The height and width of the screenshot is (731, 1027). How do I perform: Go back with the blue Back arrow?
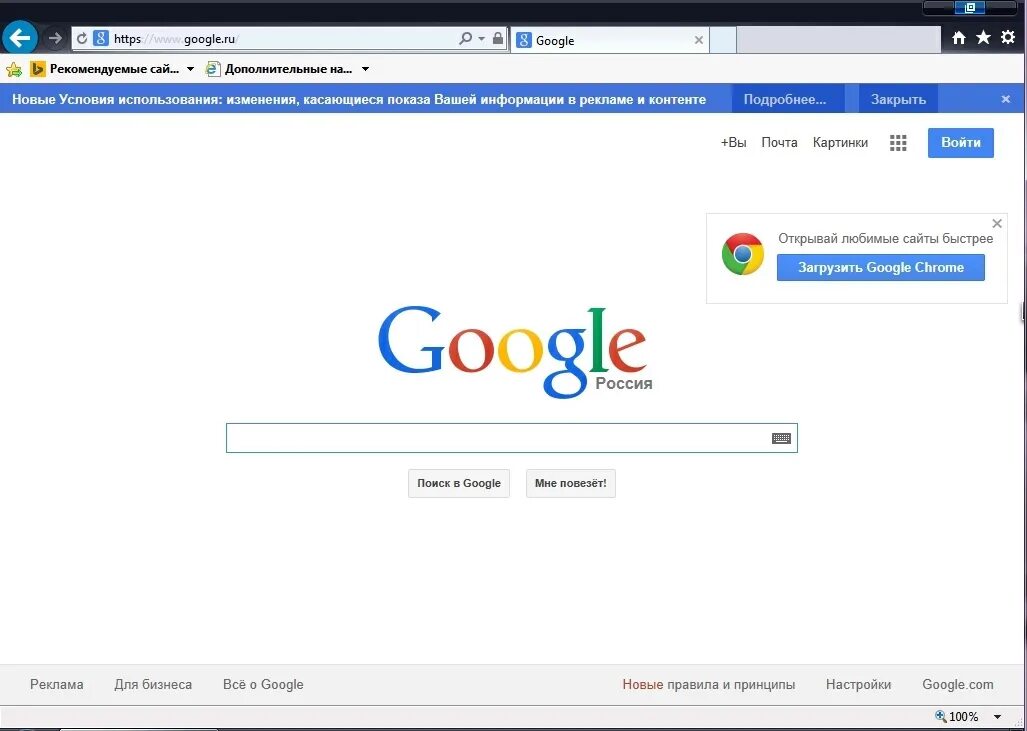coord(20,38)
